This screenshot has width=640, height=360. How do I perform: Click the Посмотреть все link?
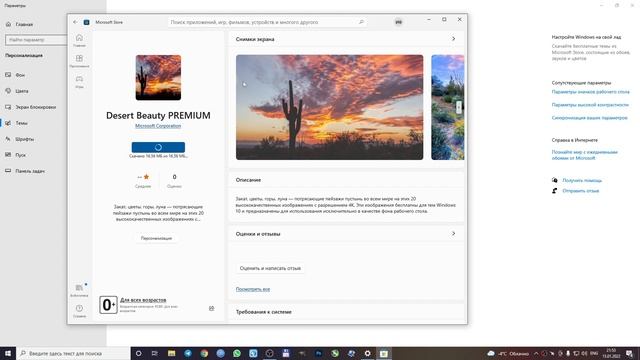point(253,289)
